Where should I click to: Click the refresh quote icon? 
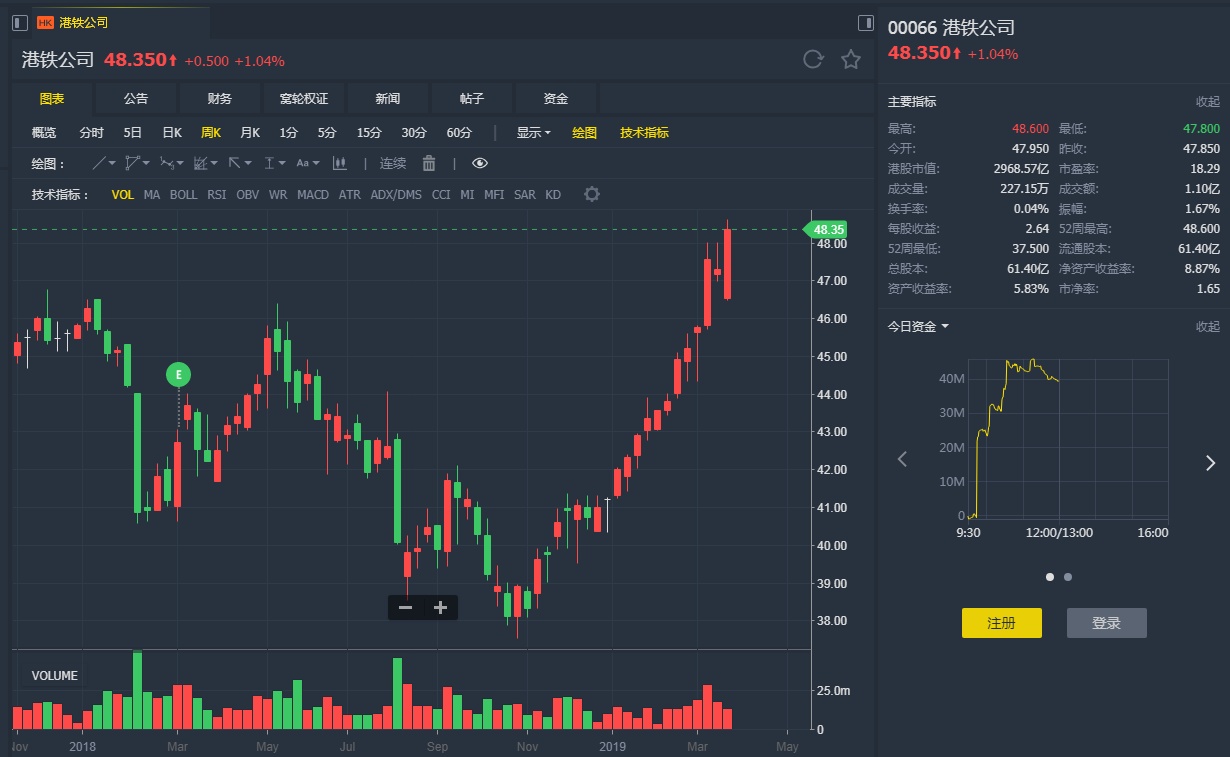(x=813, y=60)
